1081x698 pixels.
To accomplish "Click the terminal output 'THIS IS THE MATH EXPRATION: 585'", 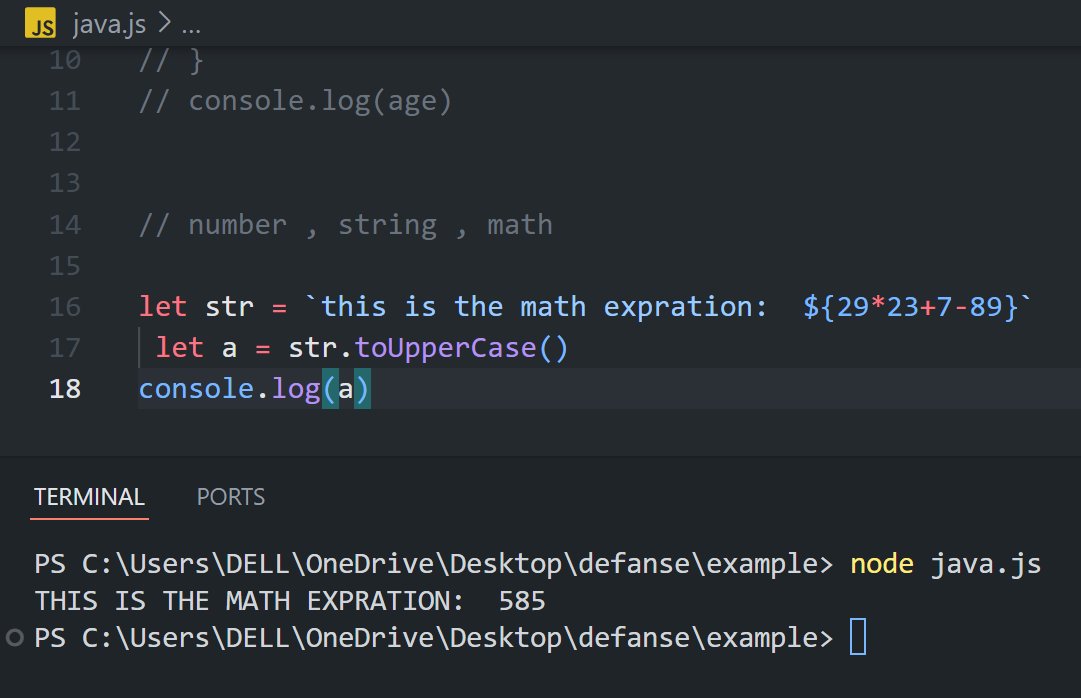I will (290, 601).
